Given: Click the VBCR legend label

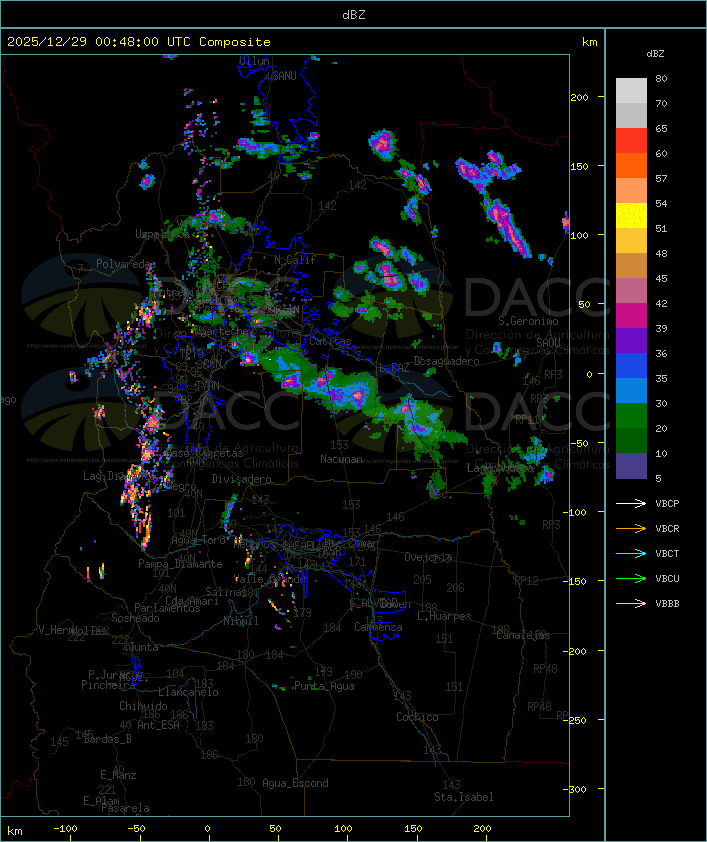Looking at the screenshot, I should click(667, 528).
